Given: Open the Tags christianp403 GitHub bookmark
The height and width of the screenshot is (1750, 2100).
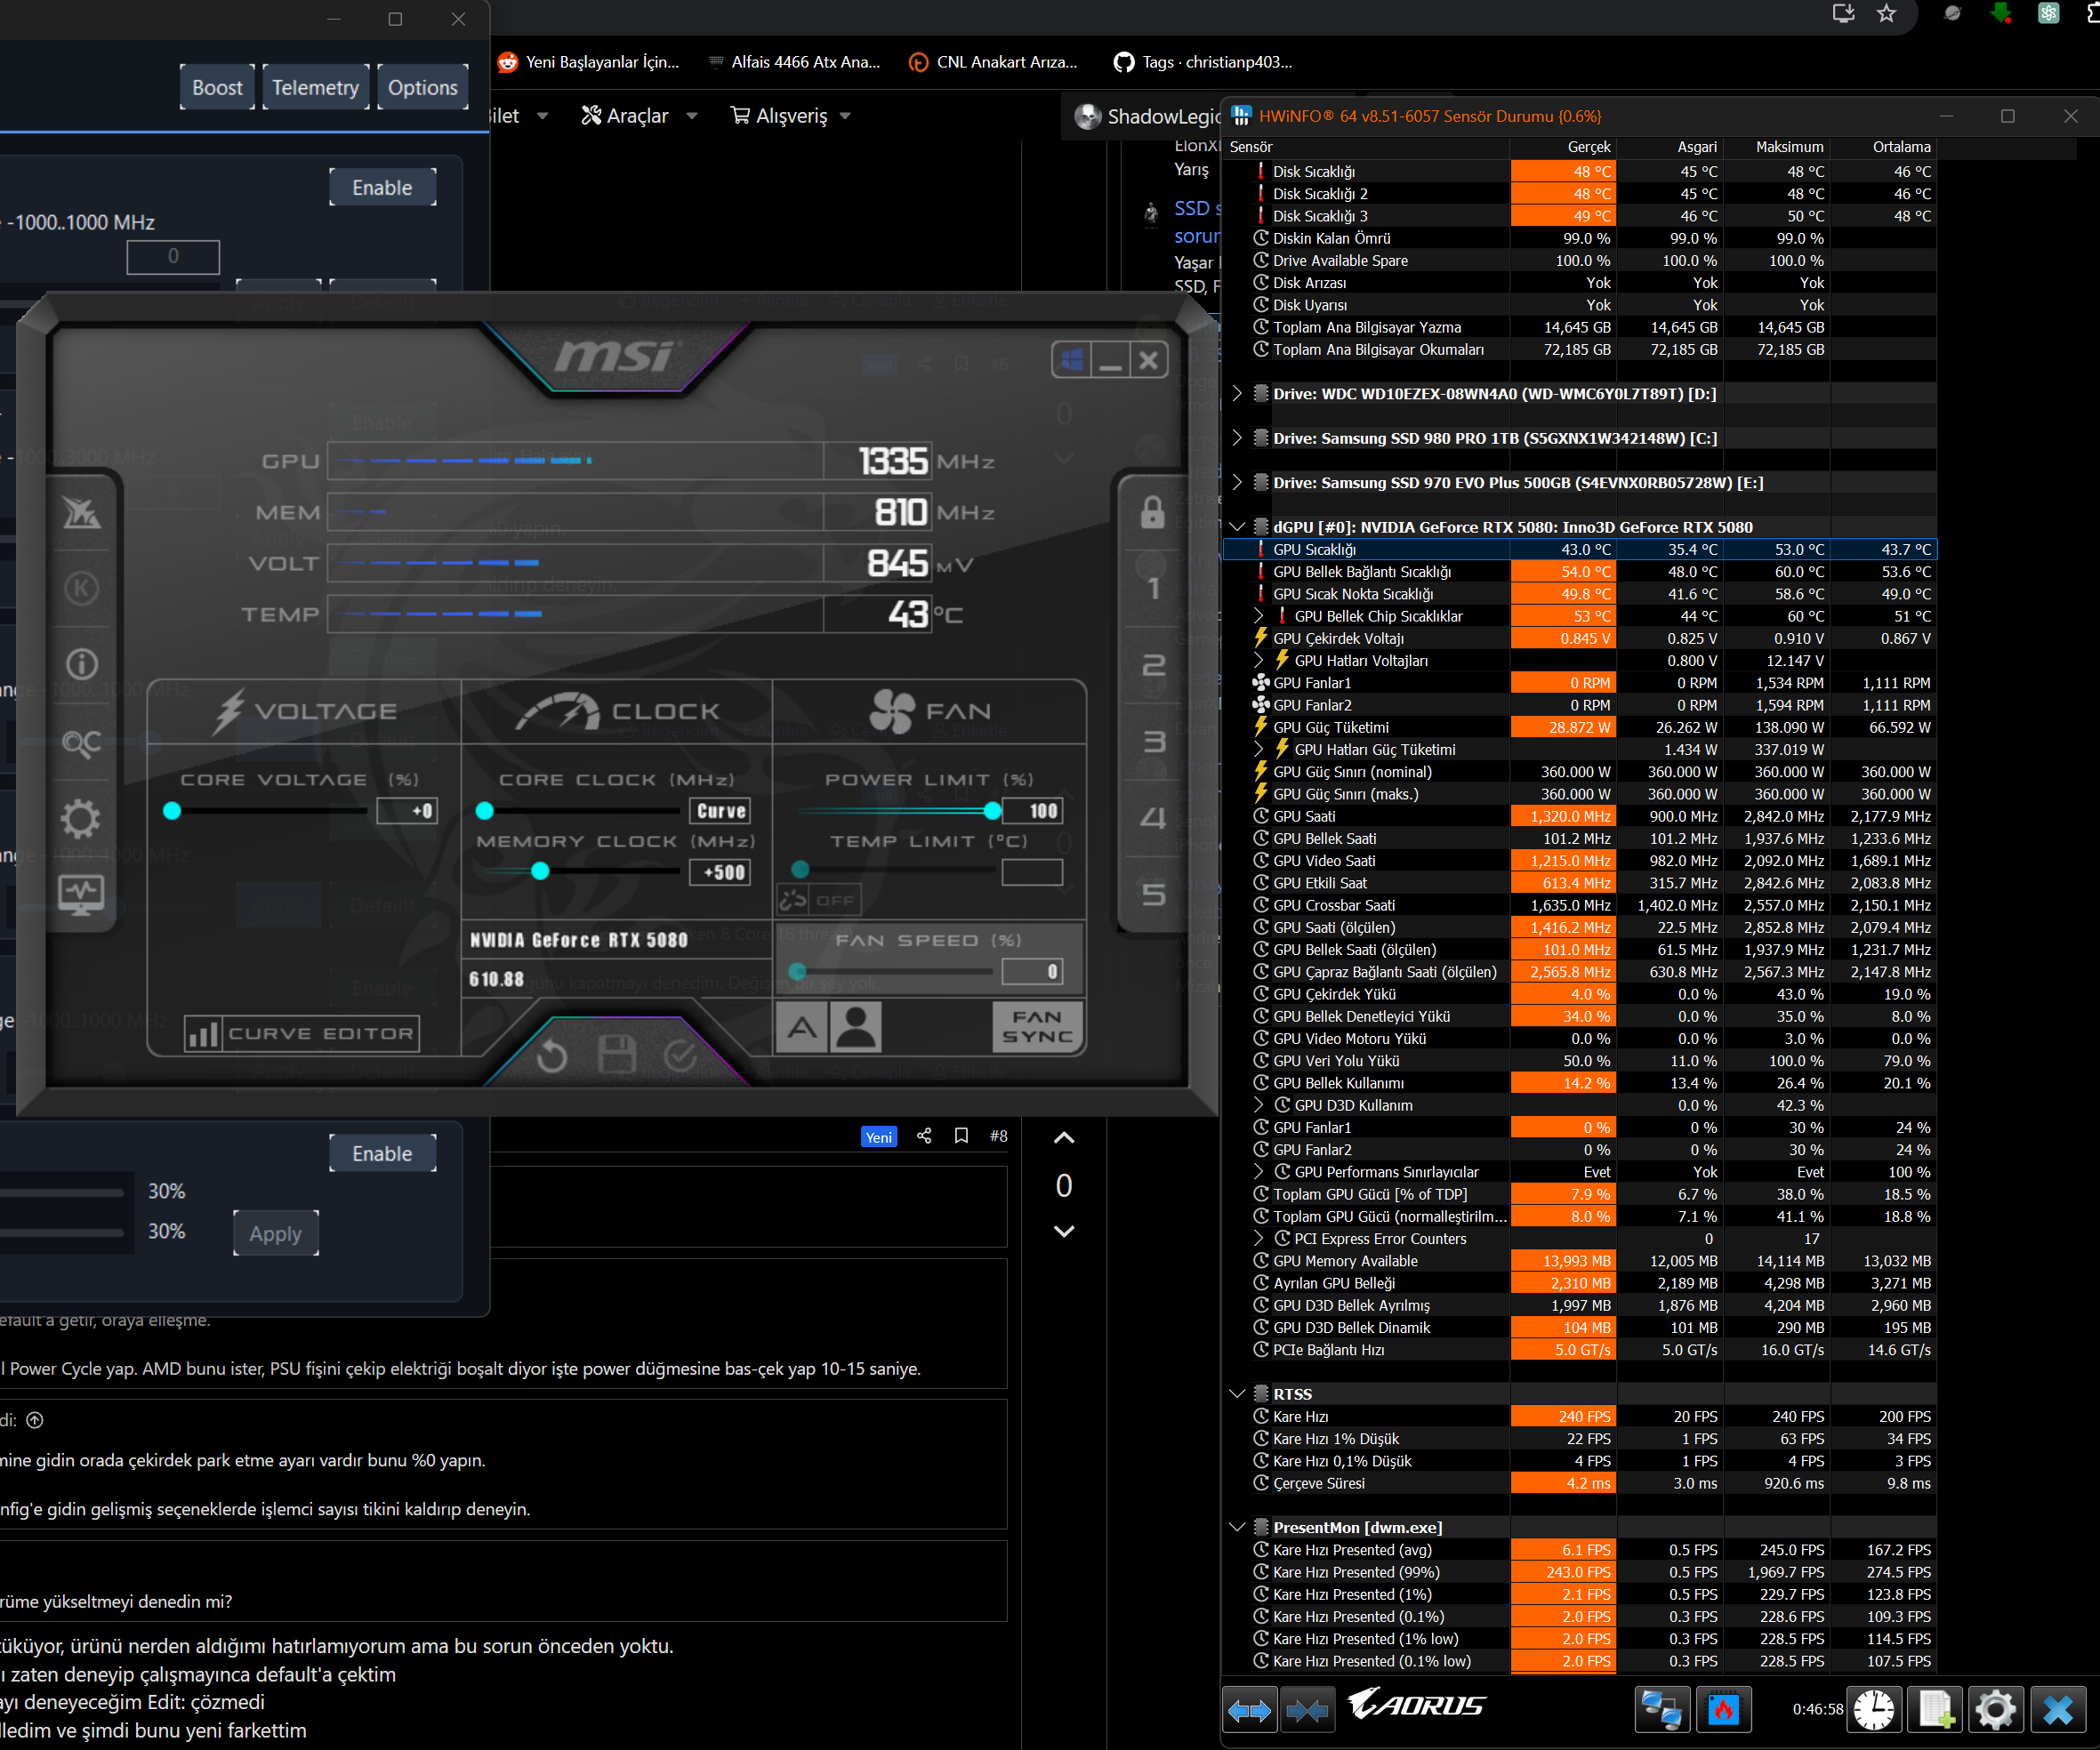Looking at the screenshot, I should pos(1203,62).
